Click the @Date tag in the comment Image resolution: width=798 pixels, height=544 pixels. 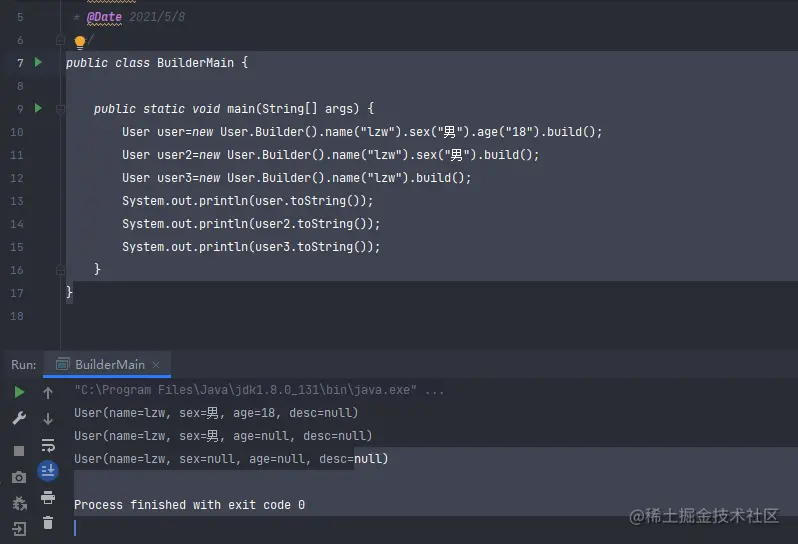click(104, 17)
